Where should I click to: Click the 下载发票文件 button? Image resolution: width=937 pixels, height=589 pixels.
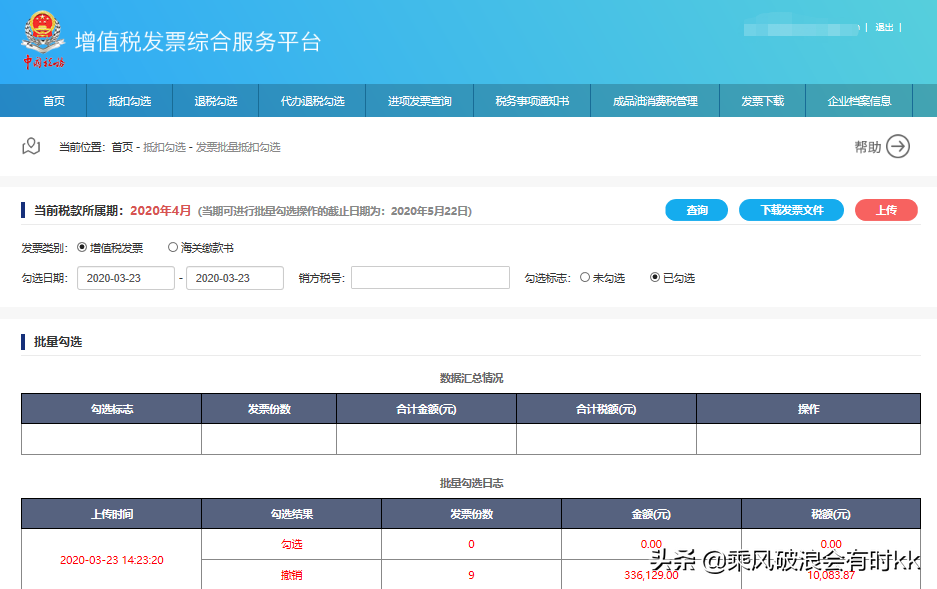pos(791,210)
